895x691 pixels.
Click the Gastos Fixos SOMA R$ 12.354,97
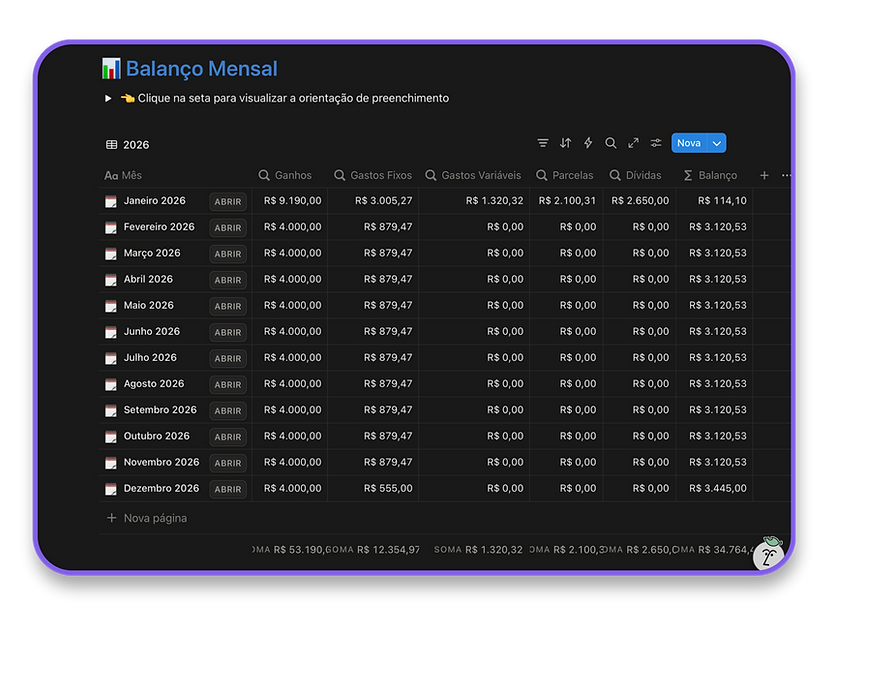tap(373, 549)
